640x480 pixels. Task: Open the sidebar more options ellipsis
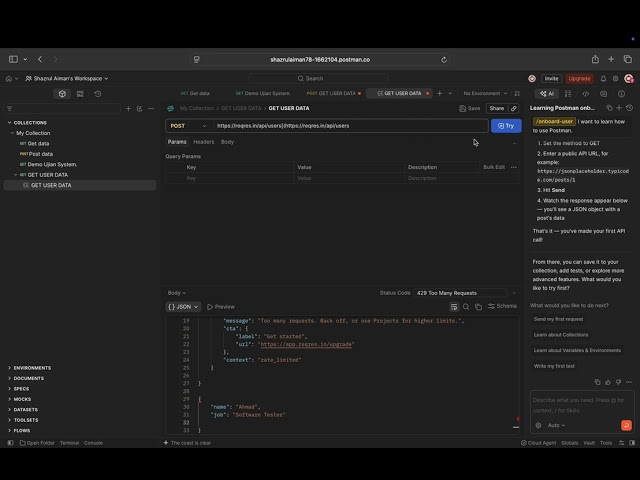click(151, 109)
